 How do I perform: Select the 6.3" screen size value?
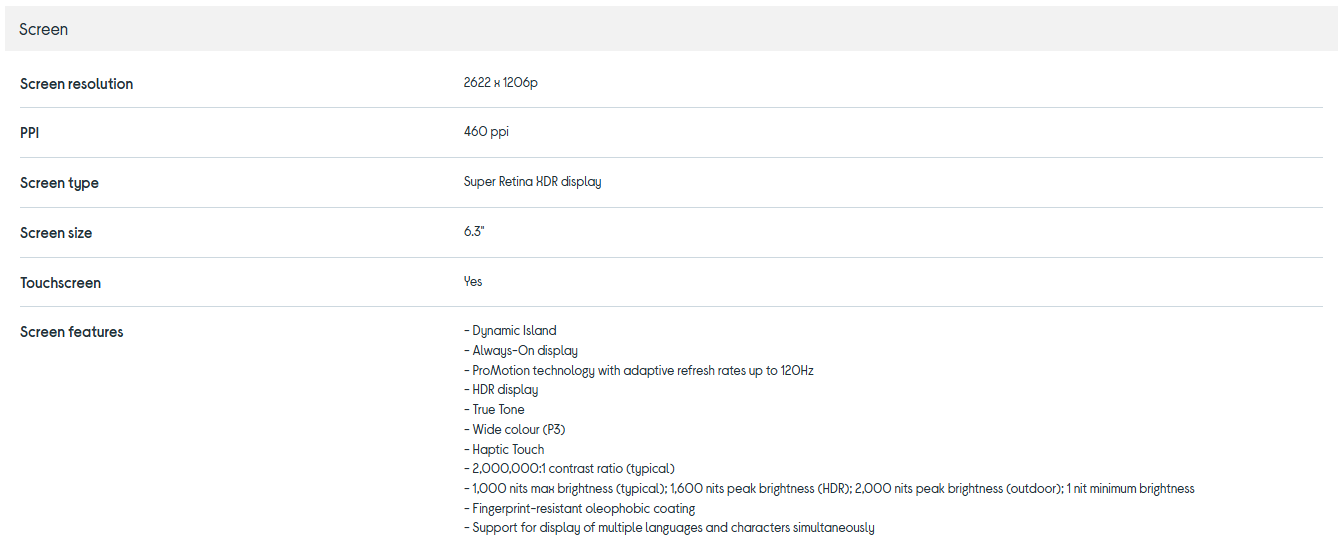474,232
